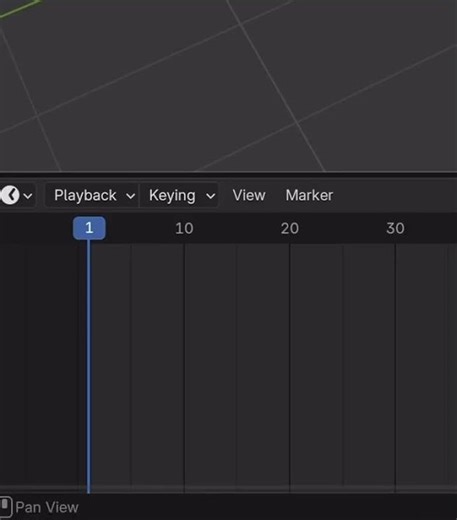
Task: Open the Marker menu
Action: tap(309, 195)
